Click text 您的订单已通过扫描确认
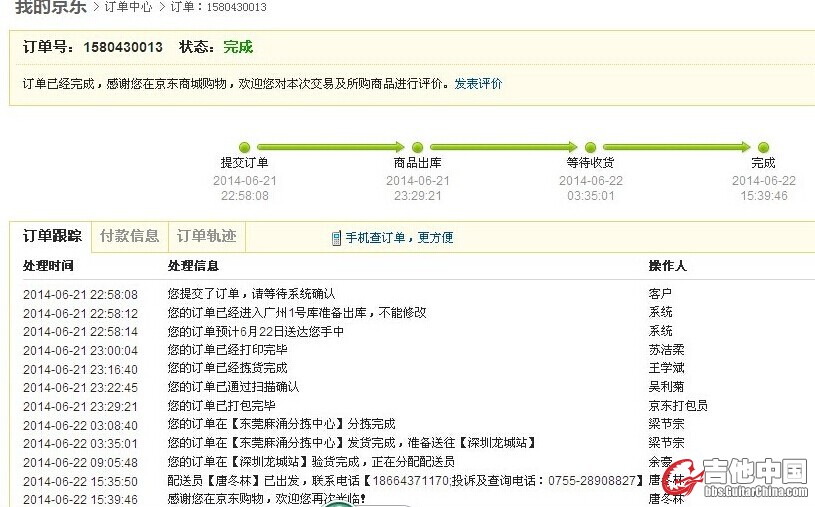This screenshot has height=507, width=815. pyautogui.click(x=233, y=387)
